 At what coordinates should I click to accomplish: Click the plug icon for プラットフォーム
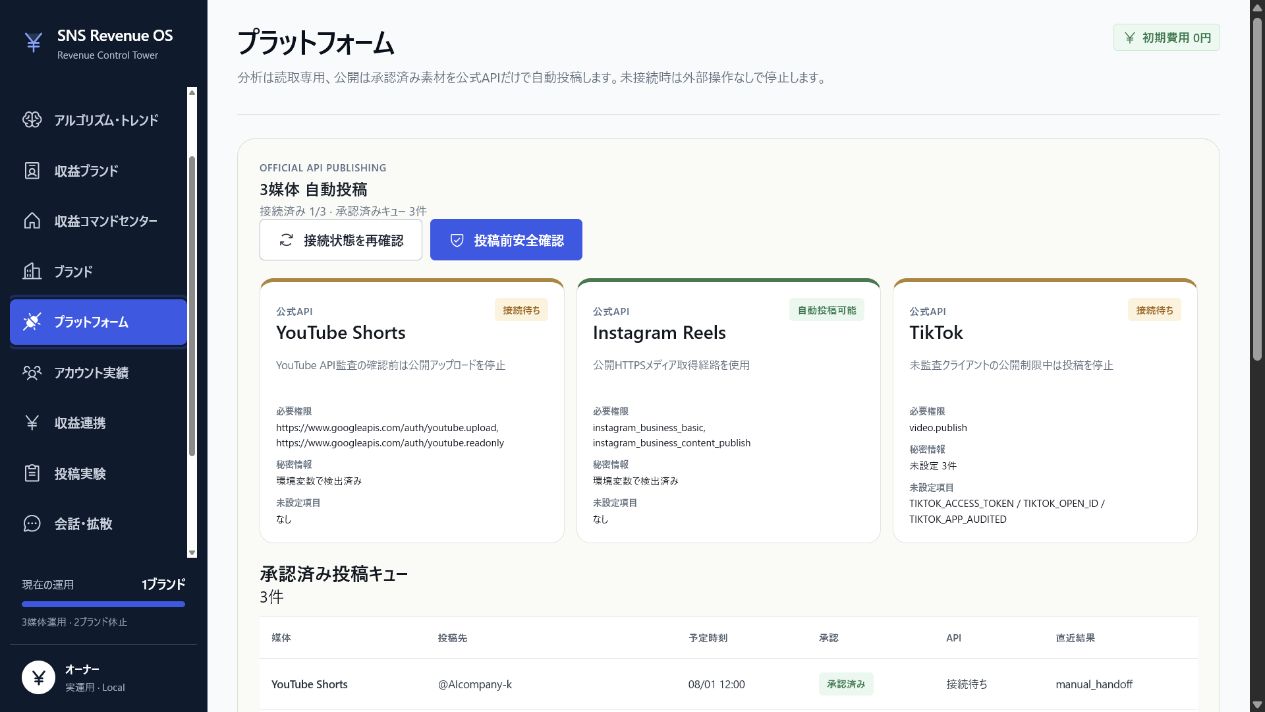(32, 322)
